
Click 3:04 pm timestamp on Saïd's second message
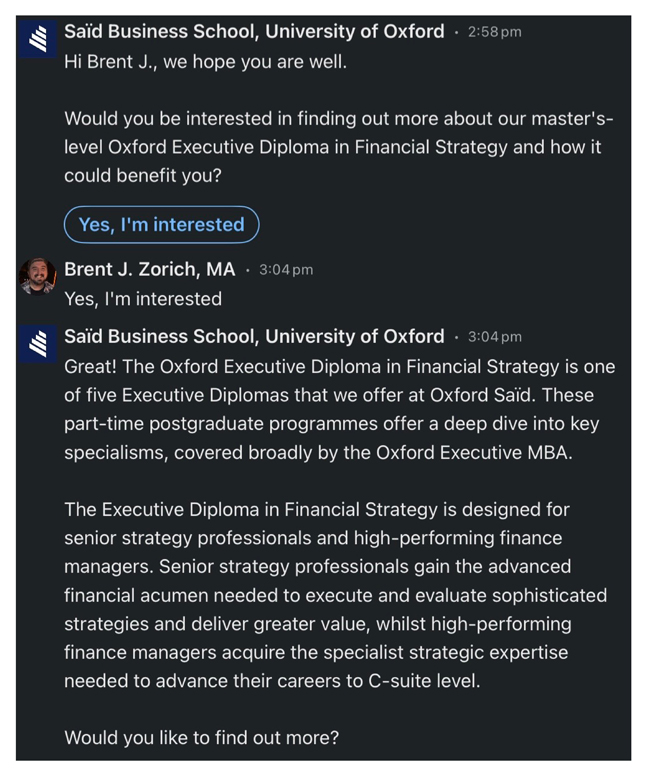(x=494, y=338)
